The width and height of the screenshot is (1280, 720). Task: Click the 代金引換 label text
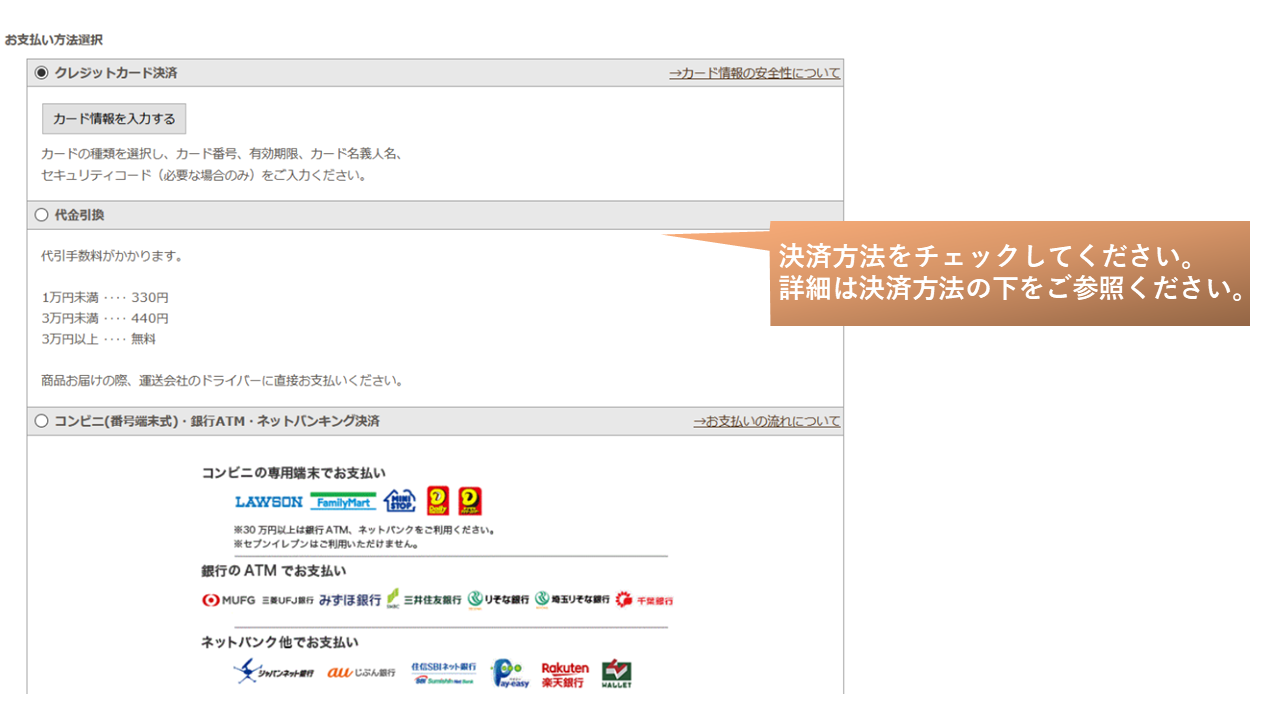(x=79, y=215)
